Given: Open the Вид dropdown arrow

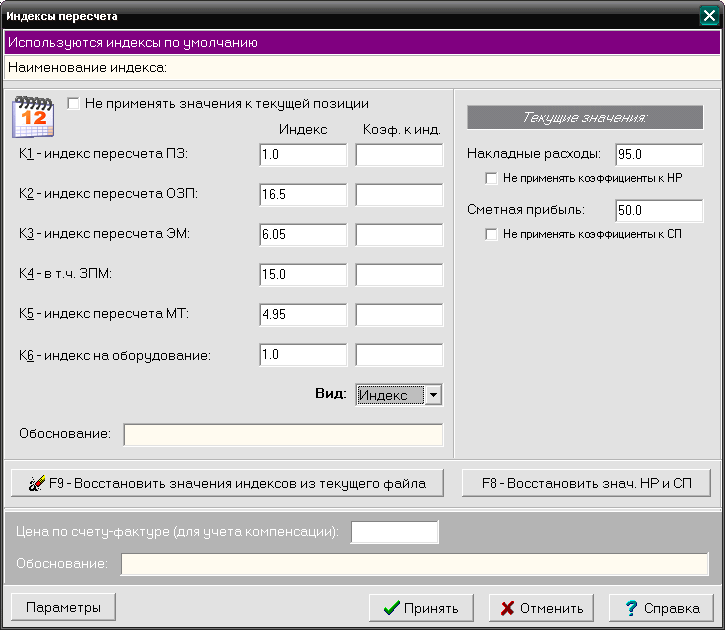Looking at the screenshot, I should click(x=432, y=395).
